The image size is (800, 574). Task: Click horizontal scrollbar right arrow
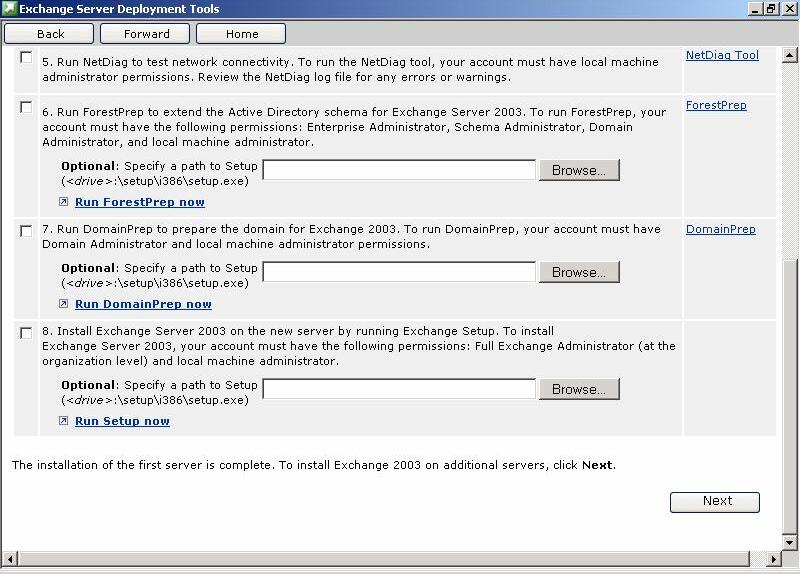coord(774,559)
